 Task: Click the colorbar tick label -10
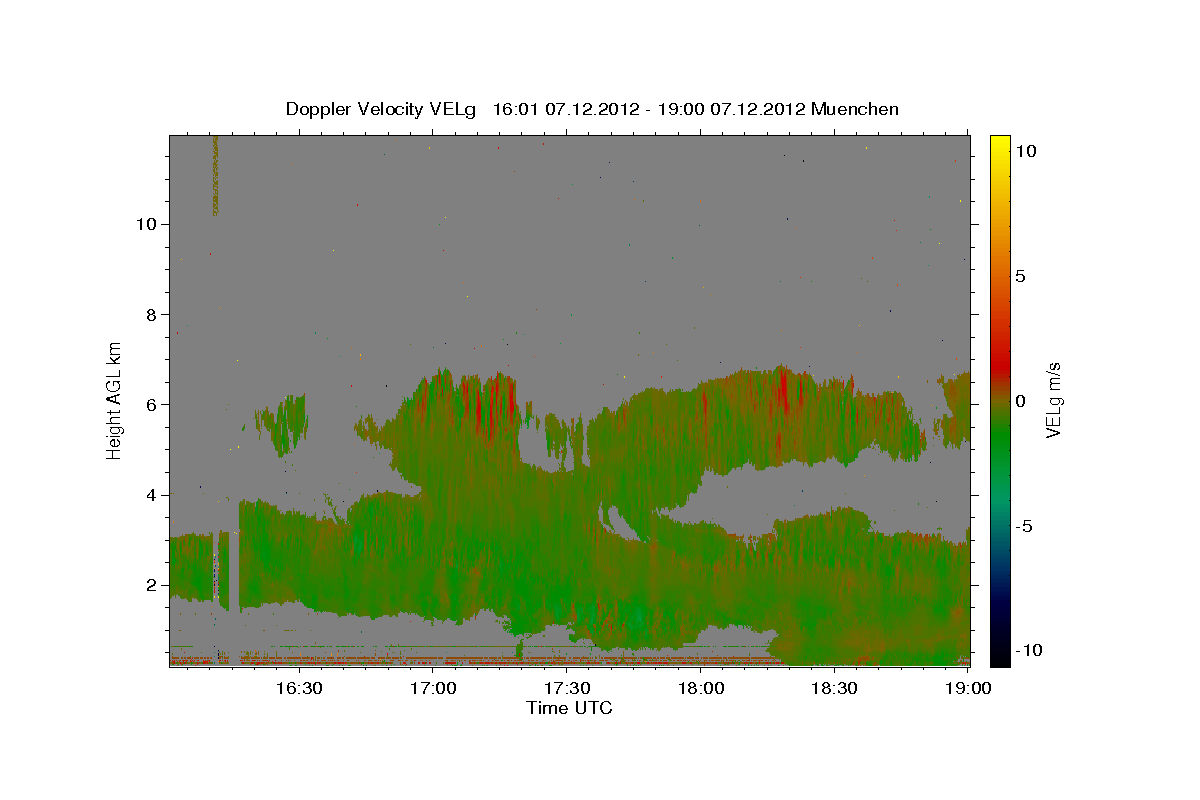[x=1028, y=650]
